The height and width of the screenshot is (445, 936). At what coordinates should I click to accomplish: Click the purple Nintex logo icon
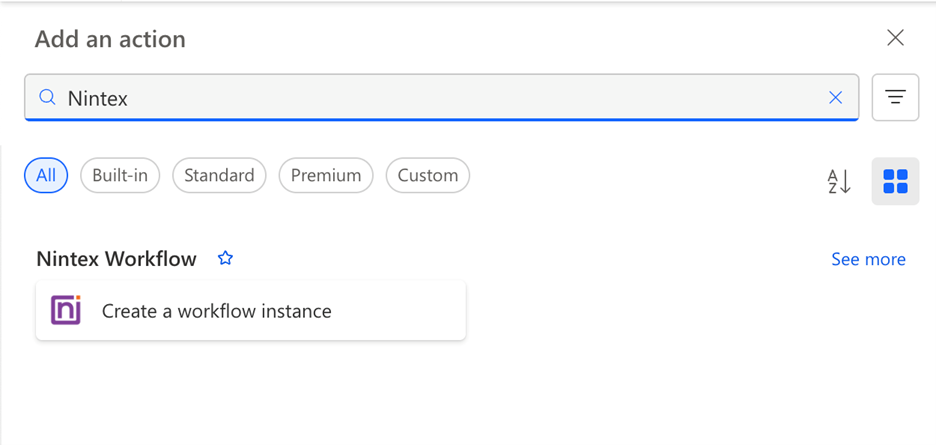click(x=66, y=310)
